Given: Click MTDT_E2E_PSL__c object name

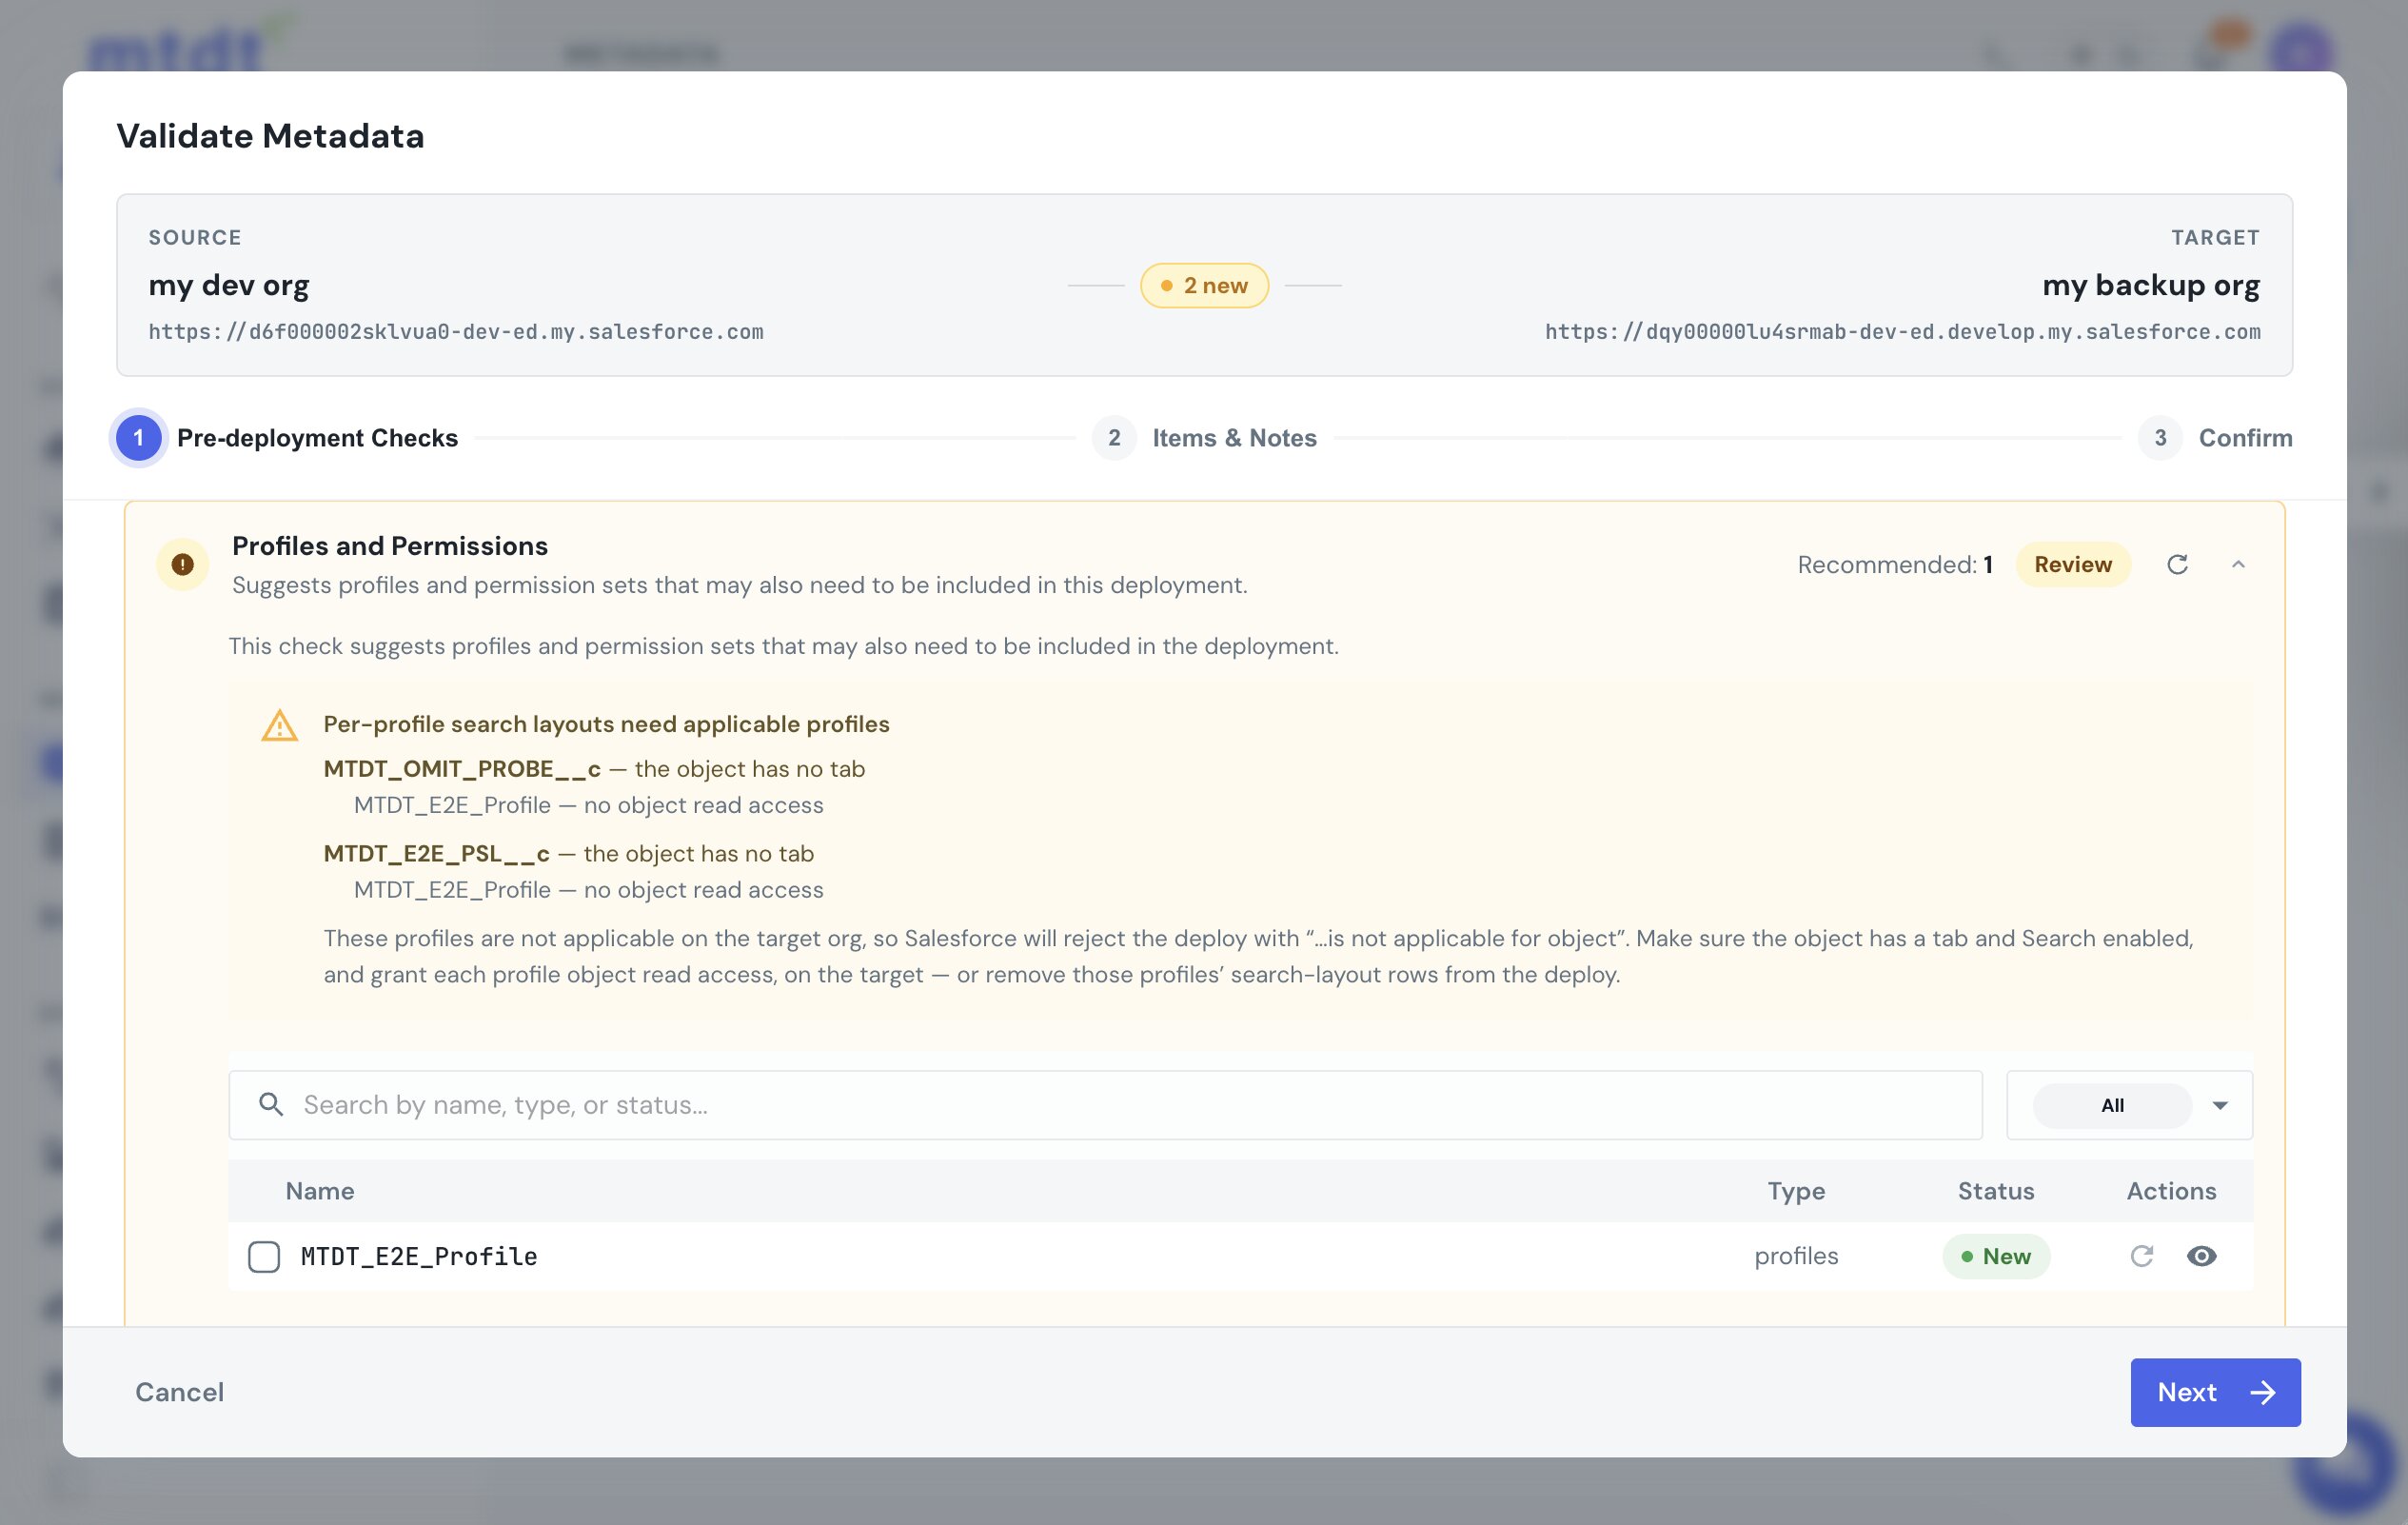Looking at the screenshot, I should [436, 854].
